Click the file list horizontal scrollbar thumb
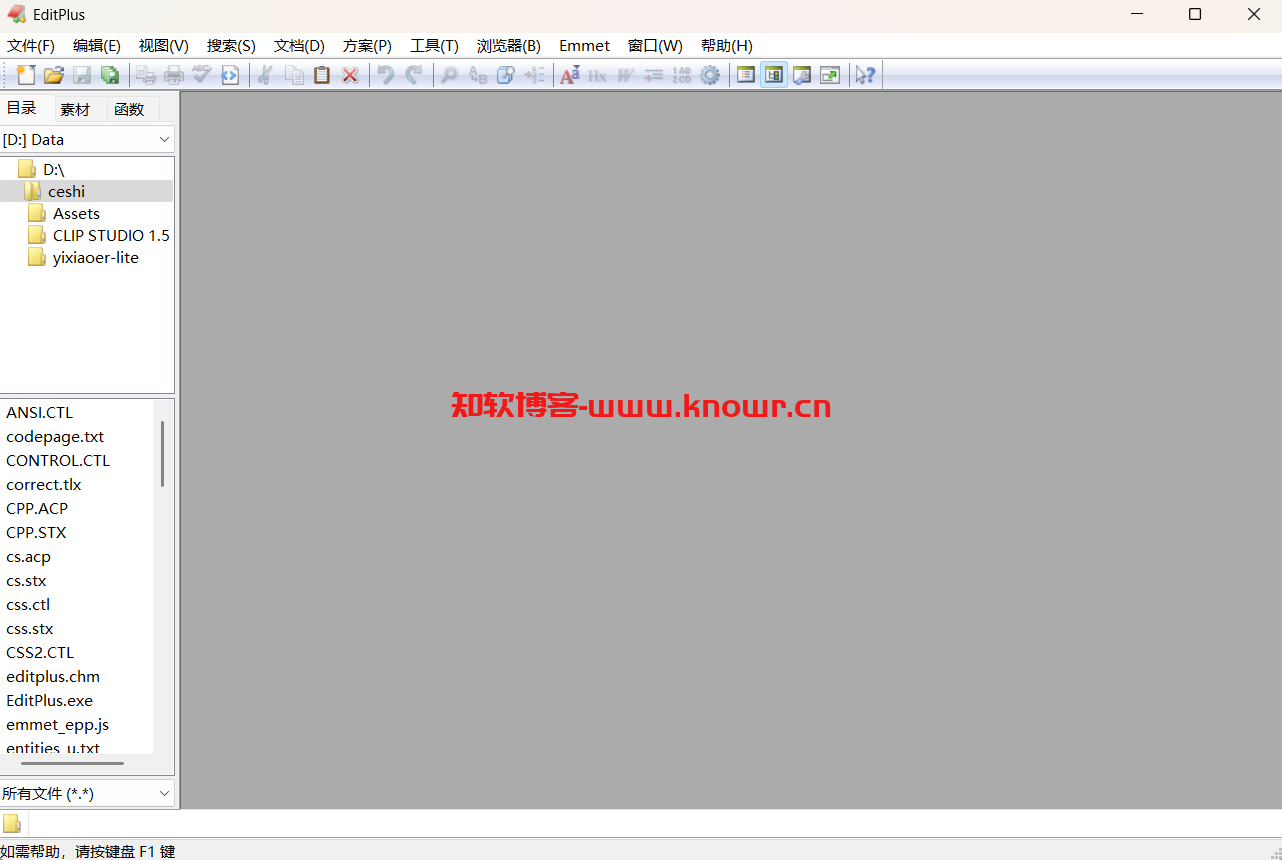This screenshot has height=860, width=1282. (x=72, y=763)
